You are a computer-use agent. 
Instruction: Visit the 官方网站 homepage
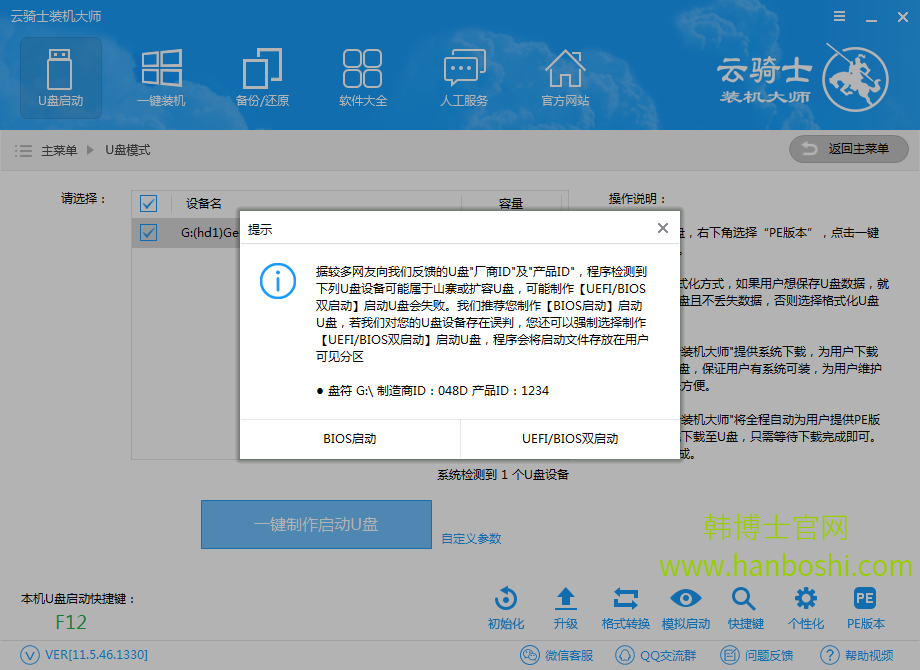(565, 78)
